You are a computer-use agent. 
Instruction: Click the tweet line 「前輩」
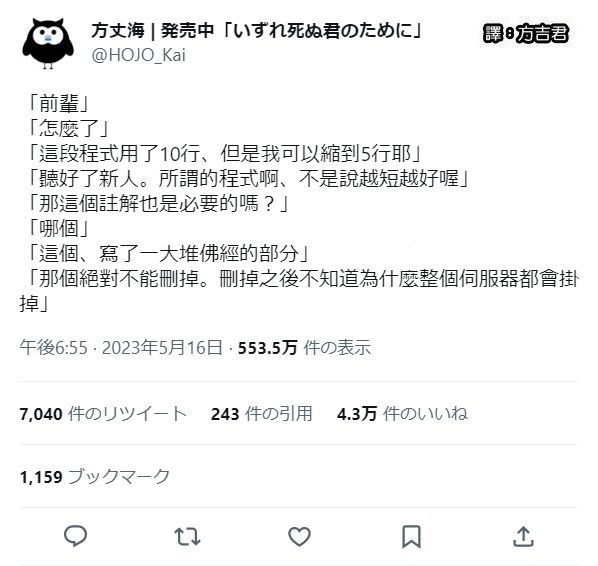(x=59, y=104)
